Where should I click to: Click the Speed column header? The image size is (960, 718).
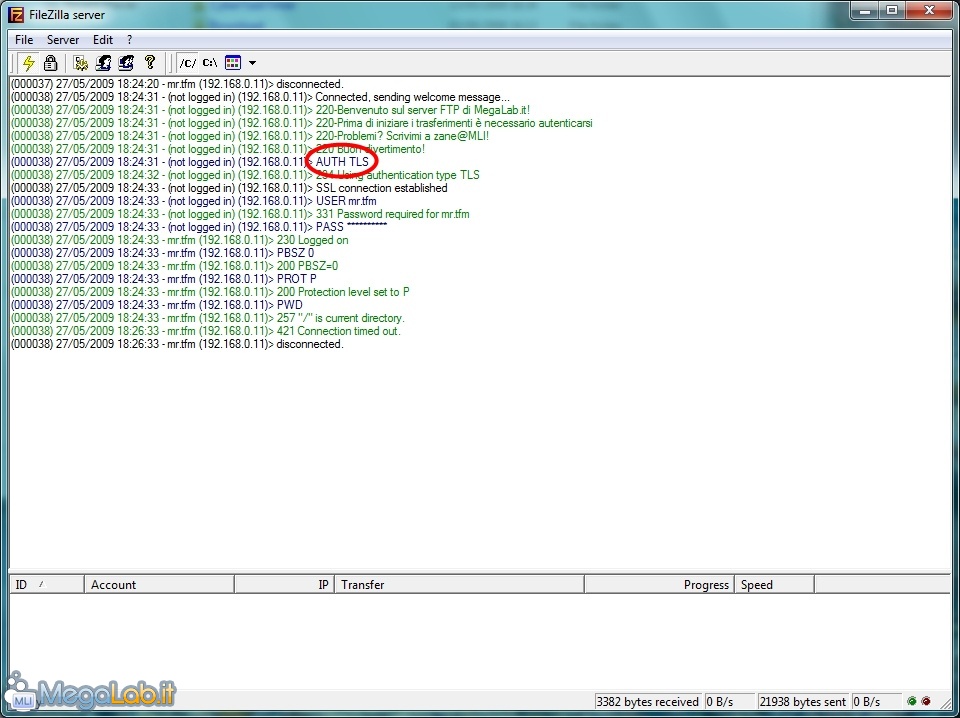(774, 585)
